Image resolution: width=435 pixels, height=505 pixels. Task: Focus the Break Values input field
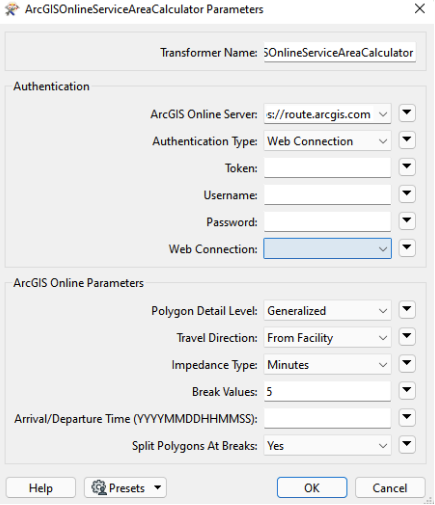click(x=327, y=392)
